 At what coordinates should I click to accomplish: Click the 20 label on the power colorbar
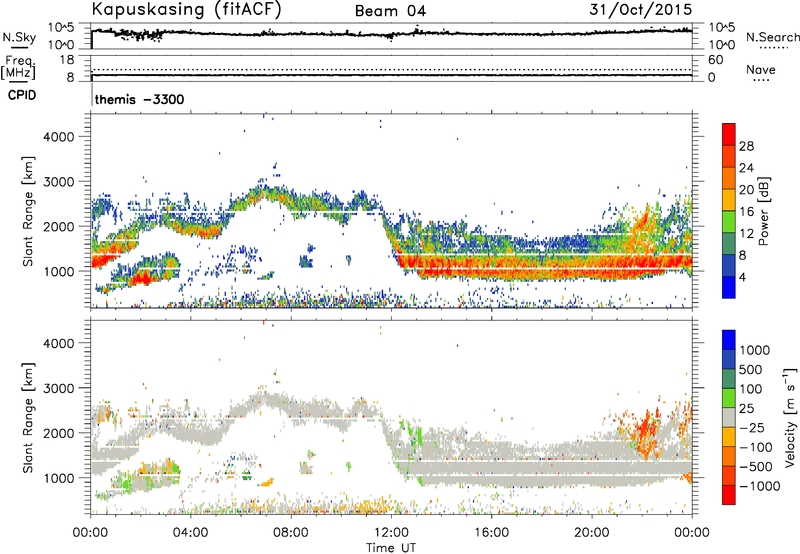coord(746,190)
